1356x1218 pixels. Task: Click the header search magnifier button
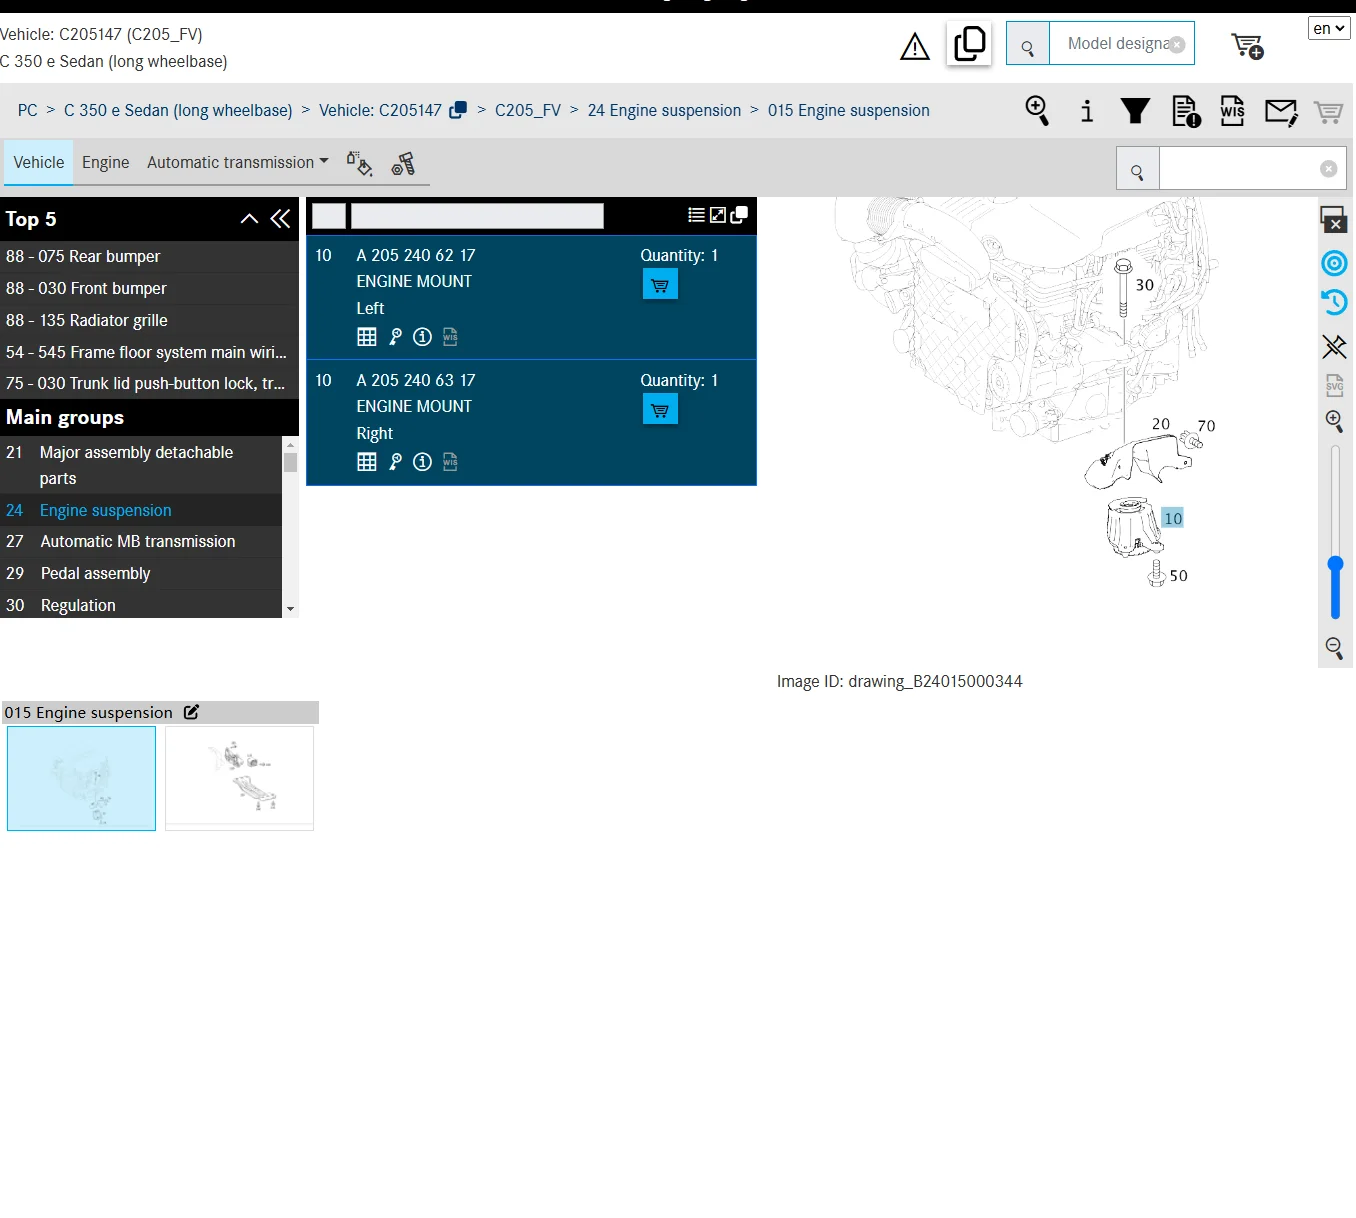[1028, 44]
